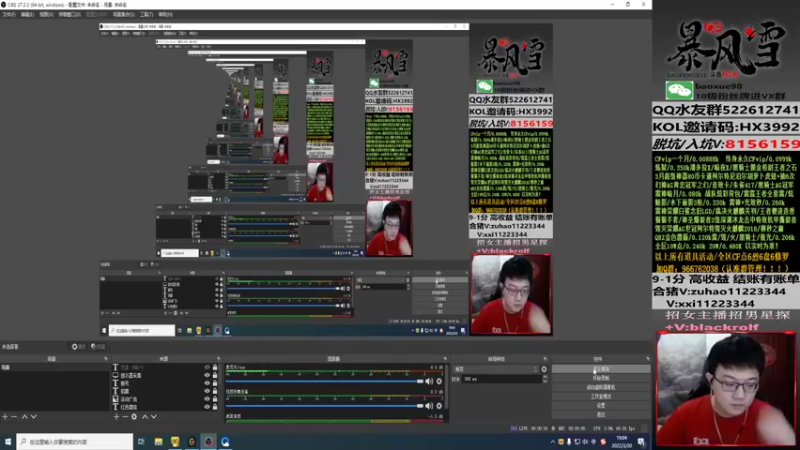Image resolution: width=800 pixels, height=450 pixels.
Task: Switch to OBS Studio taskbar icon
Action: pos(208,442)
